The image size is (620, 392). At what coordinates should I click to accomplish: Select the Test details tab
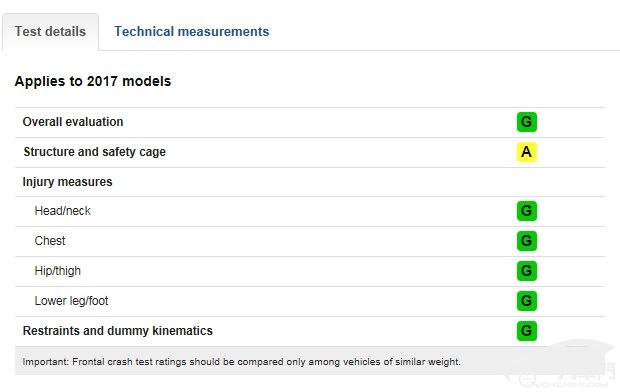coord(50,32)
